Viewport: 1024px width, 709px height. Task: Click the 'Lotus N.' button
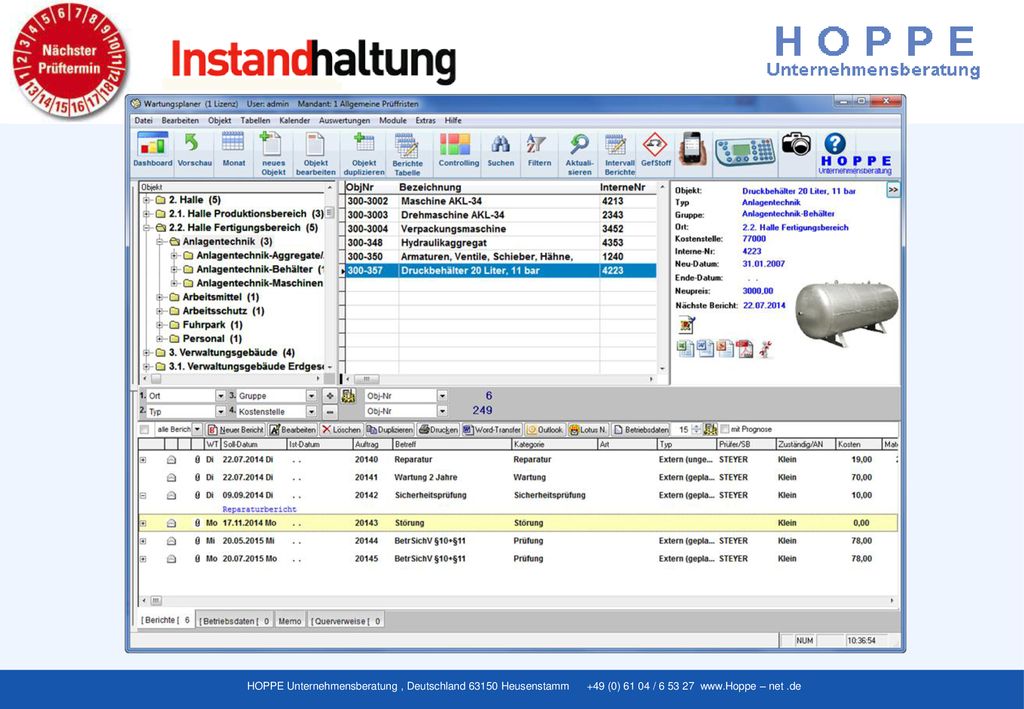(588, 430)
